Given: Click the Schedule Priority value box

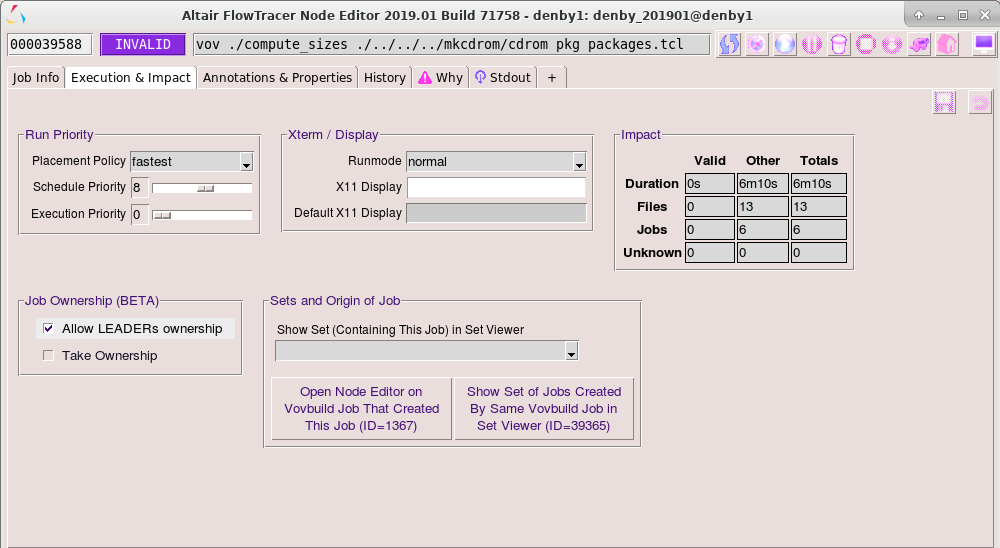Looking at the screenshot, I should pos(140,188).
